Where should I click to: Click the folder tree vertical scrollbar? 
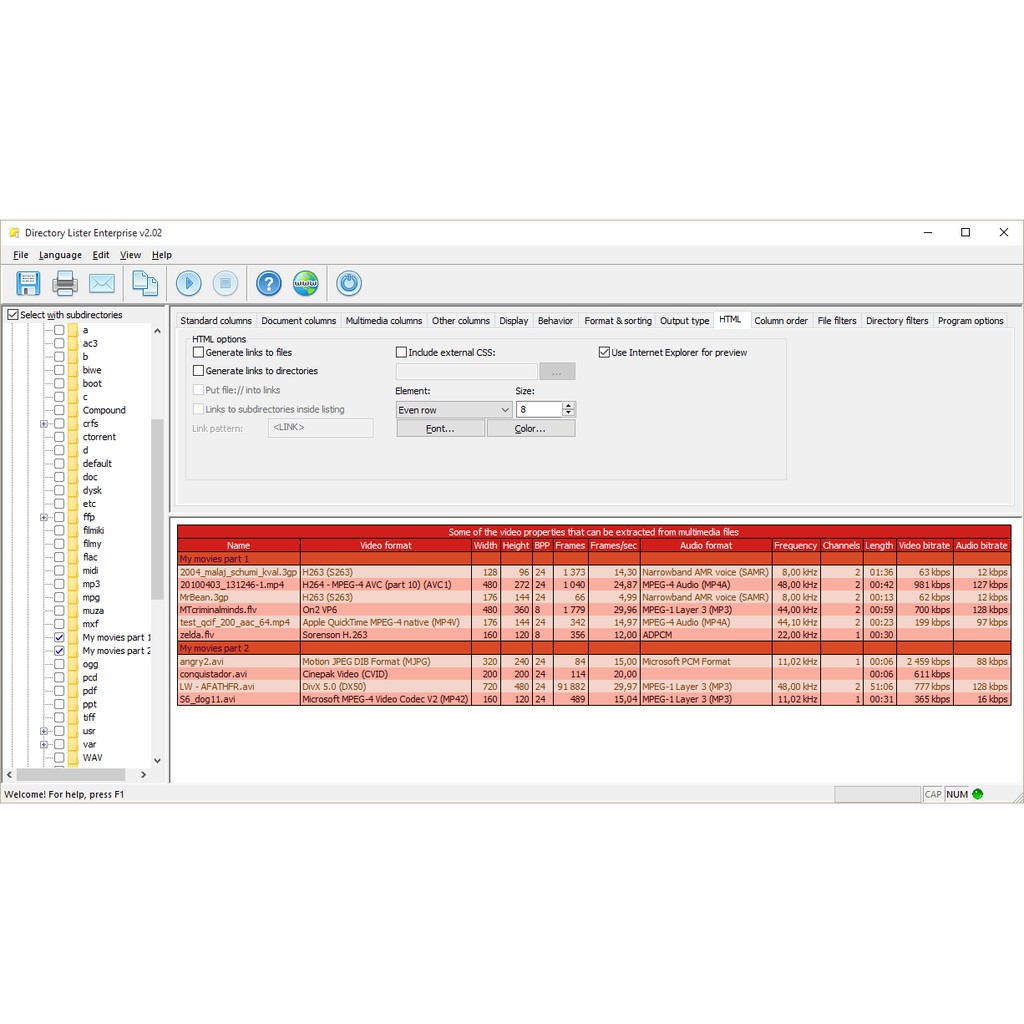coord(157,500)
